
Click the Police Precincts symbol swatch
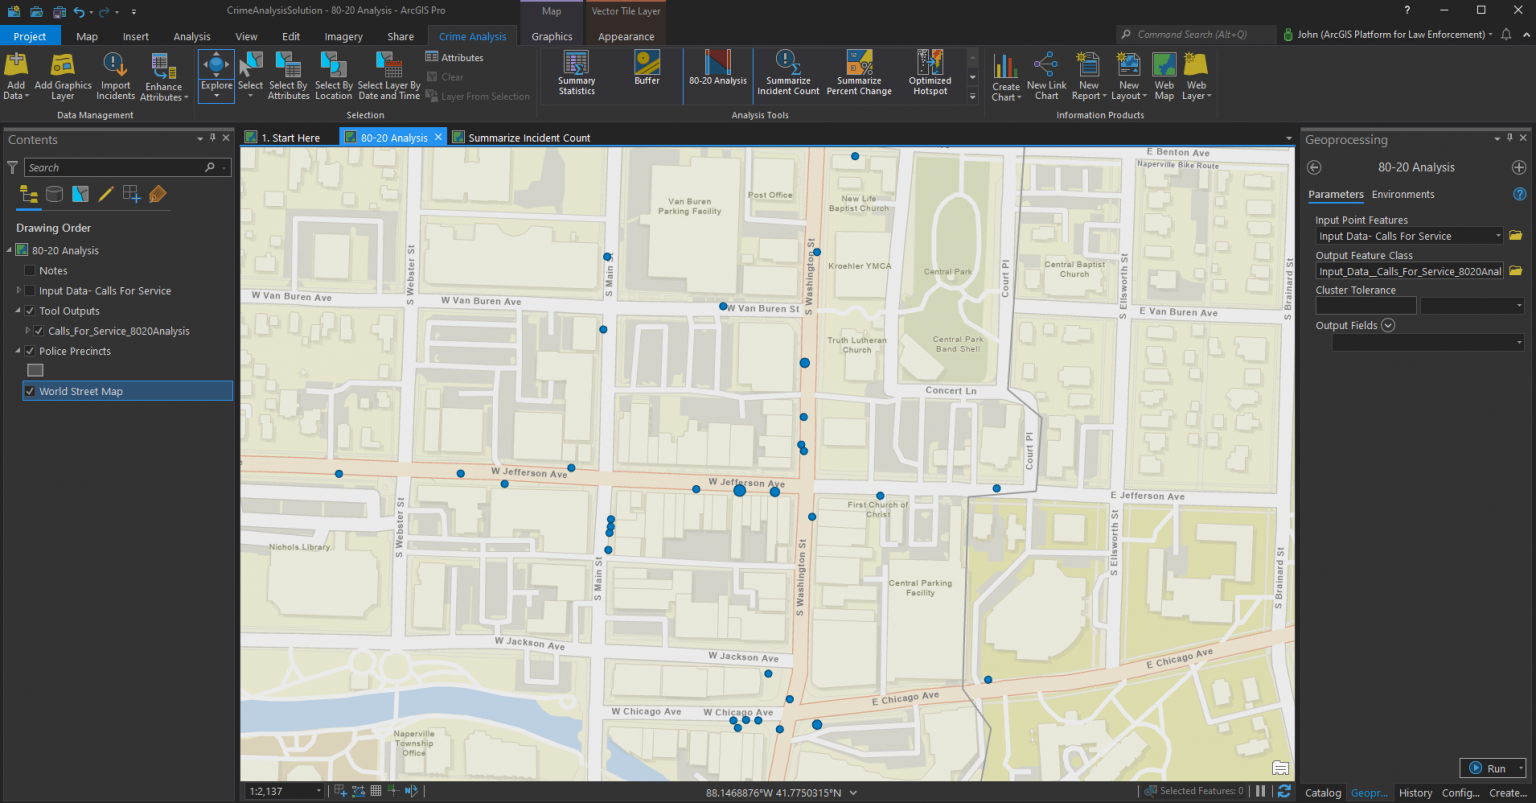(35, 370)
